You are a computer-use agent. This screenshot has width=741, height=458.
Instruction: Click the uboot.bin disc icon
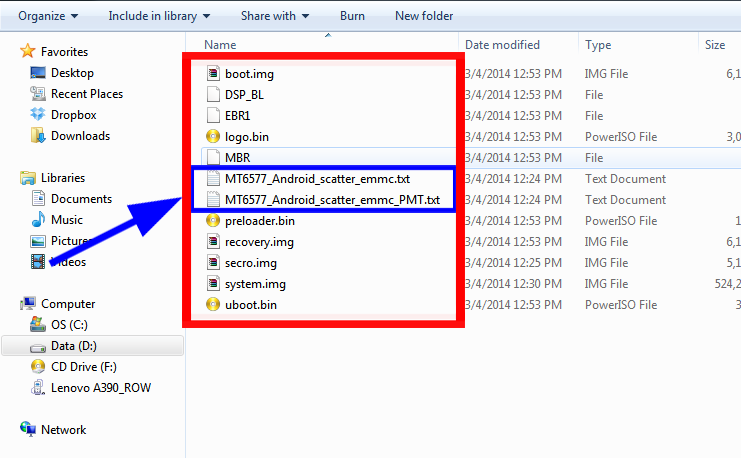(x=213, y=304)
